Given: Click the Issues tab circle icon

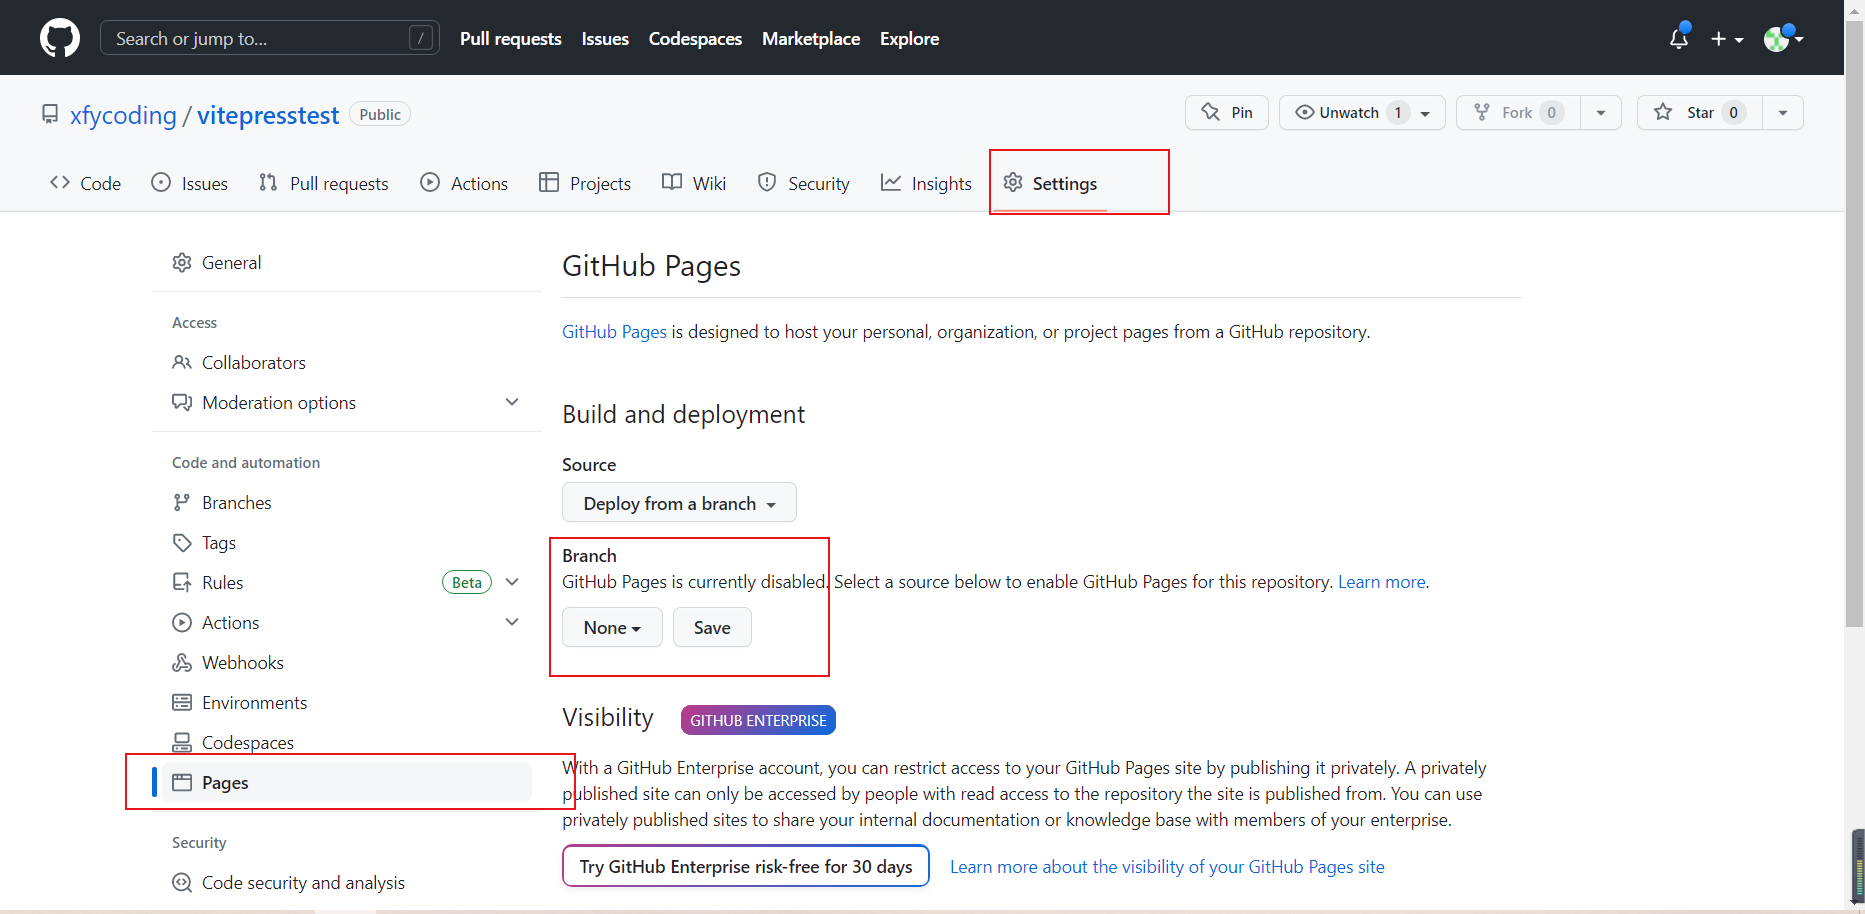Looking at the screenshot, I should click(161, 182).
